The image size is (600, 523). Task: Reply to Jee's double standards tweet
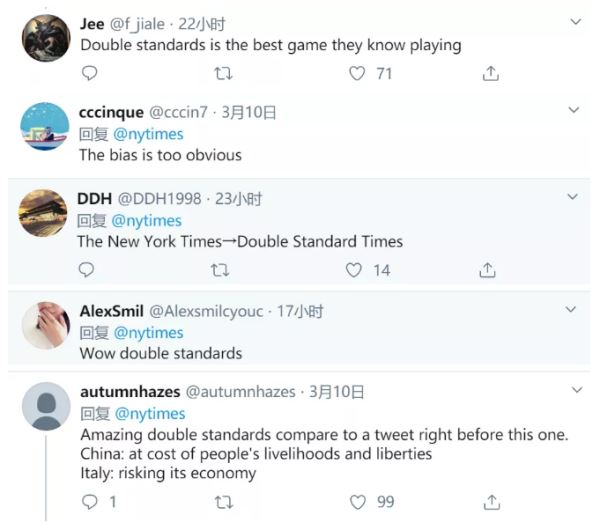(90, 73)
